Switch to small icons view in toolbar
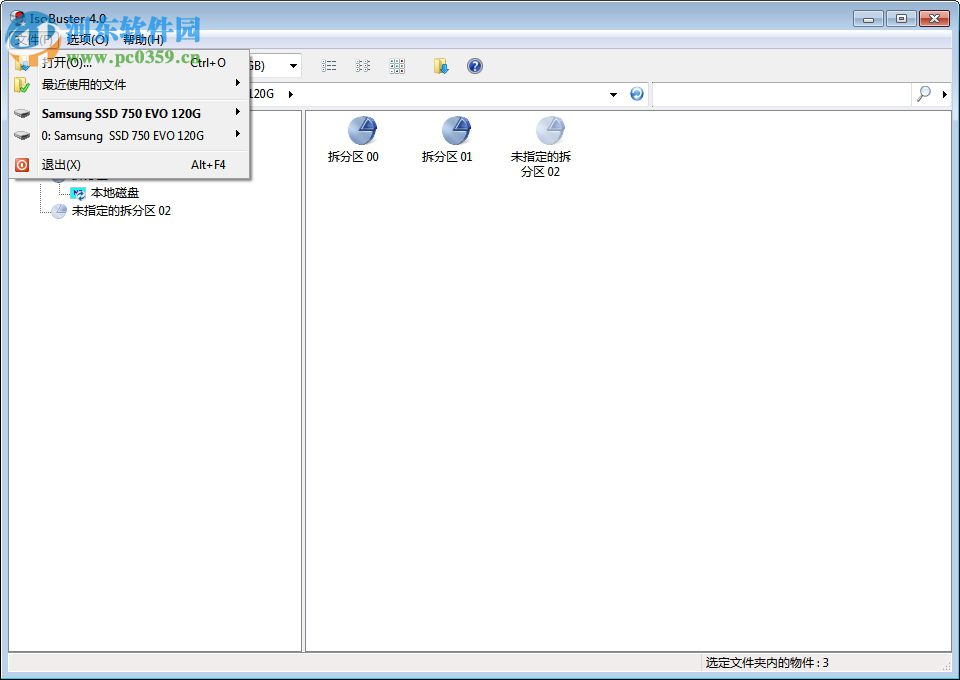The width and height of the screenshot is (960, 680). click(x=362, y=66)
